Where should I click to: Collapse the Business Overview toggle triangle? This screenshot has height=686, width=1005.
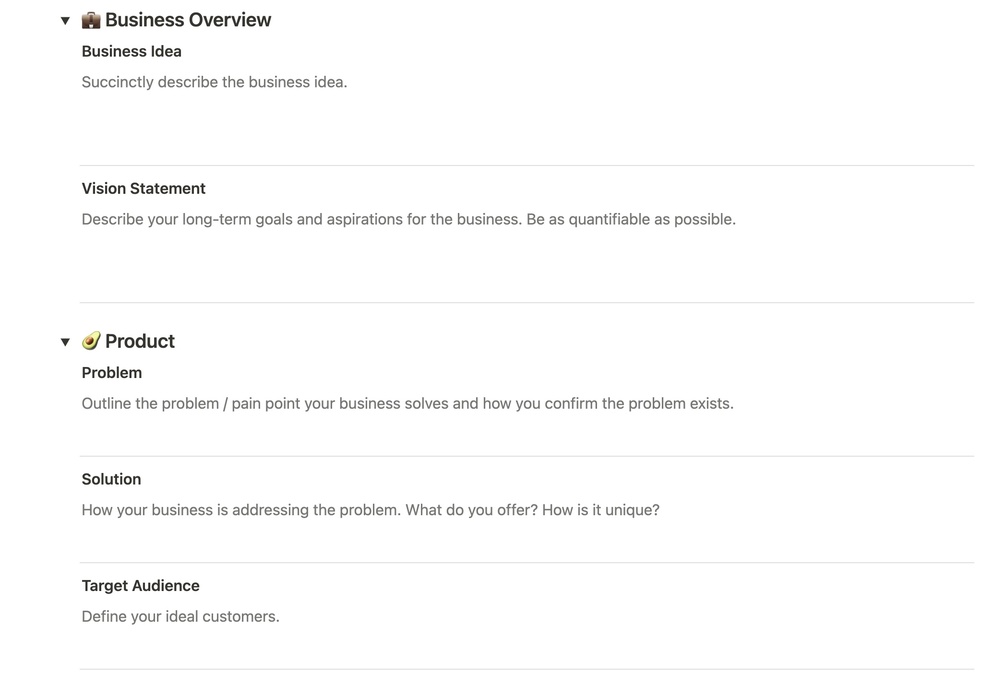pyautogui.click(x=65, y=21)
